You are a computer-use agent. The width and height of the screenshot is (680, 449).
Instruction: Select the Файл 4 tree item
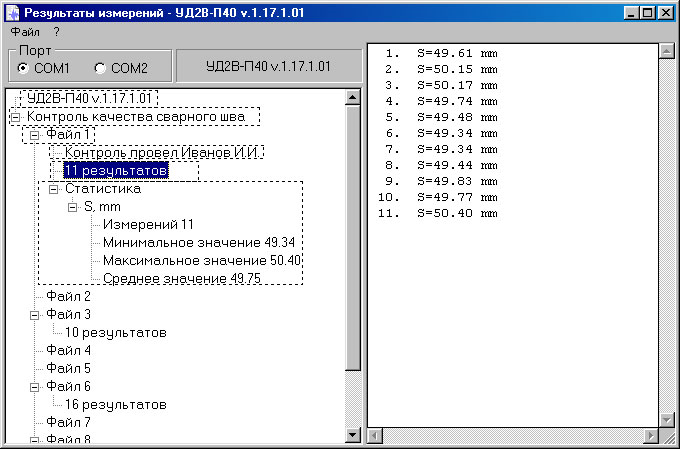click(x=69, y=350)
